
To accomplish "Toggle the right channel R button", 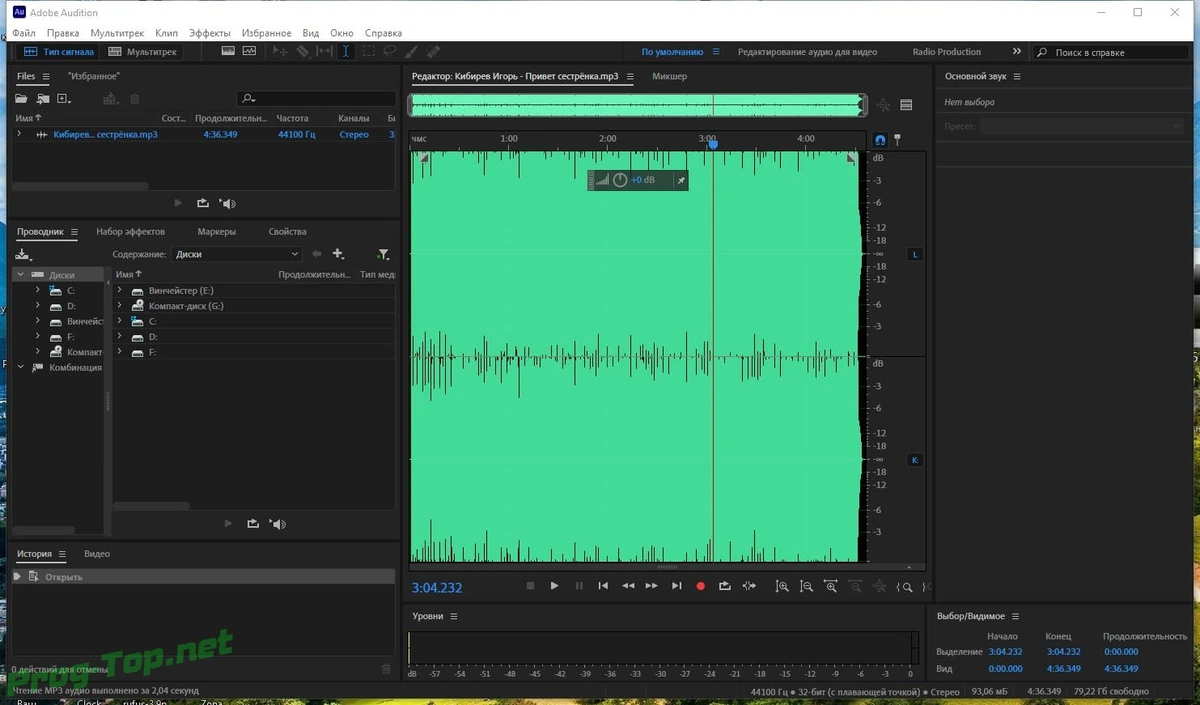I will click(915, 460).
